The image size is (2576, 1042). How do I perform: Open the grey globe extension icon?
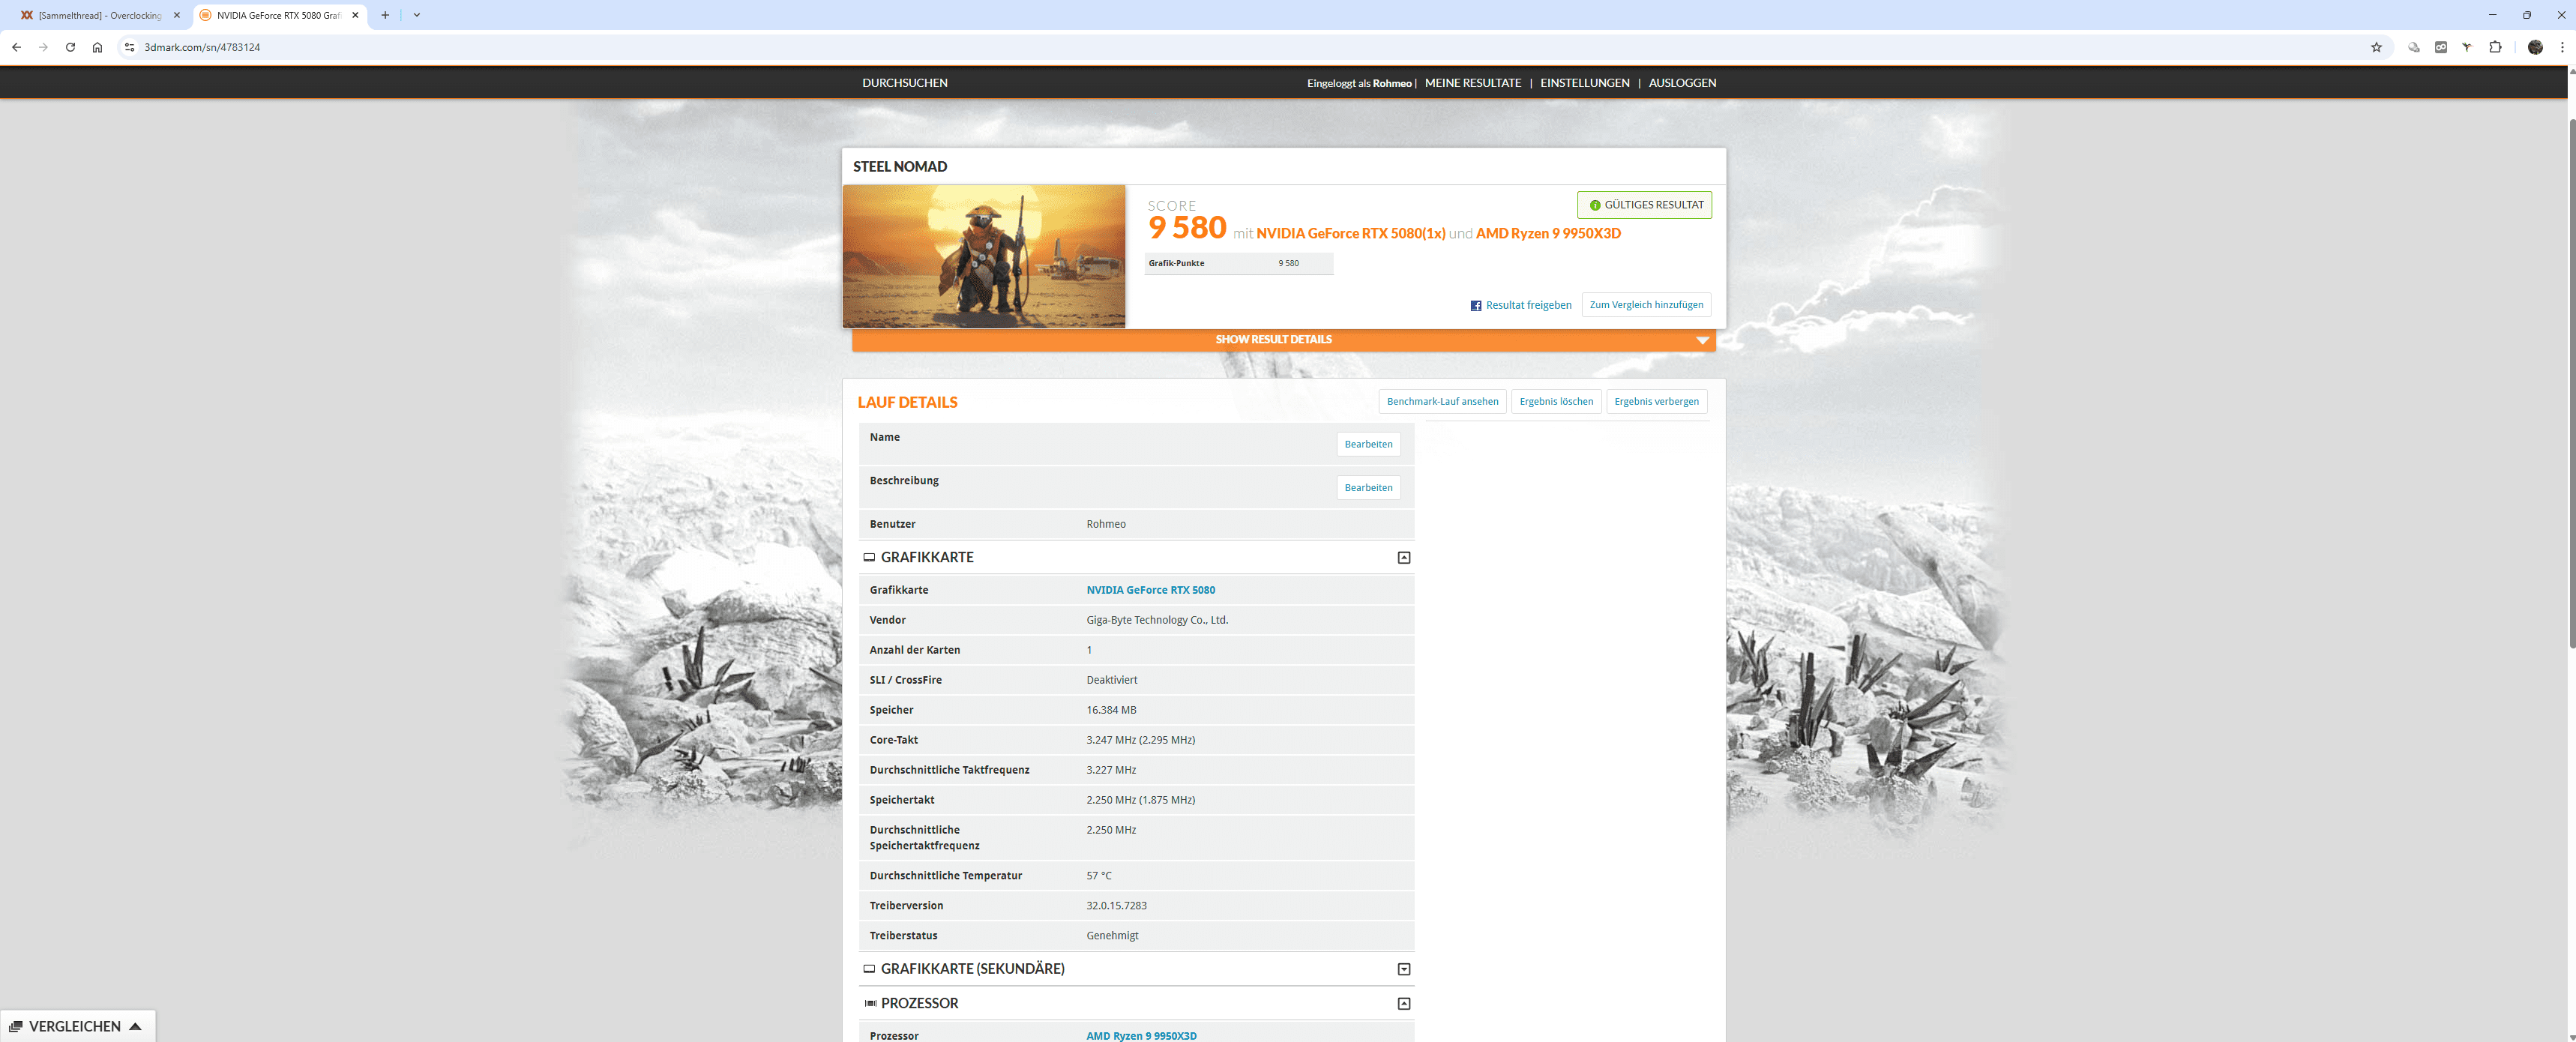click(x=2414, y=47)
